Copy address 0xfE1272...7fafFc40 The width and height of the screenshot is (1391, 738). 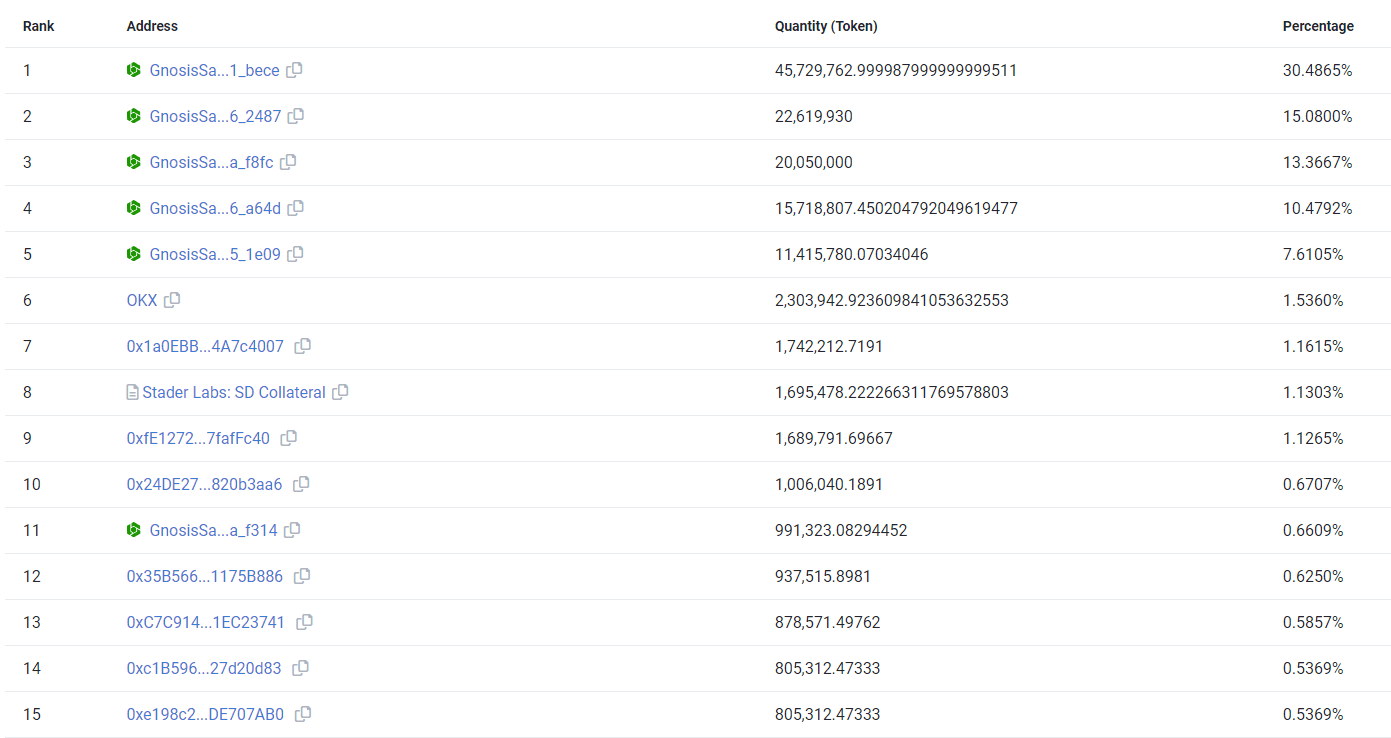289,438
